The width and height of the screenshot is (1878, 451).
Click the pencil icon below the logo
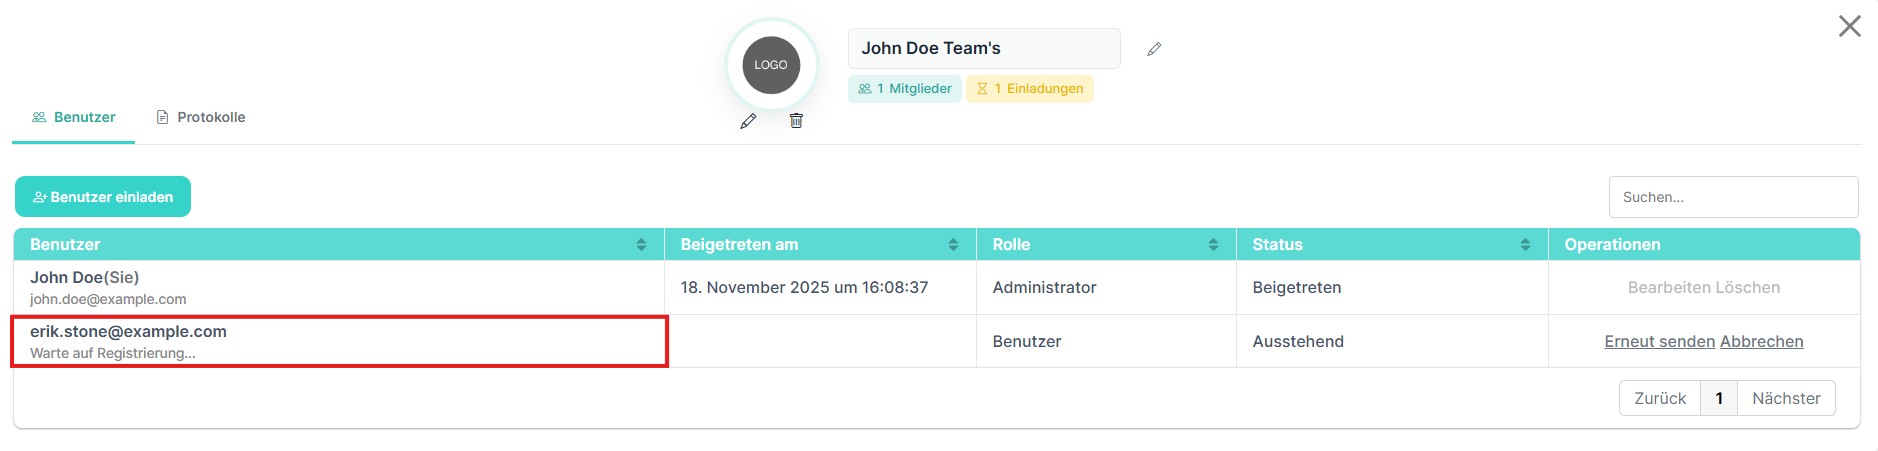point(748,121)
